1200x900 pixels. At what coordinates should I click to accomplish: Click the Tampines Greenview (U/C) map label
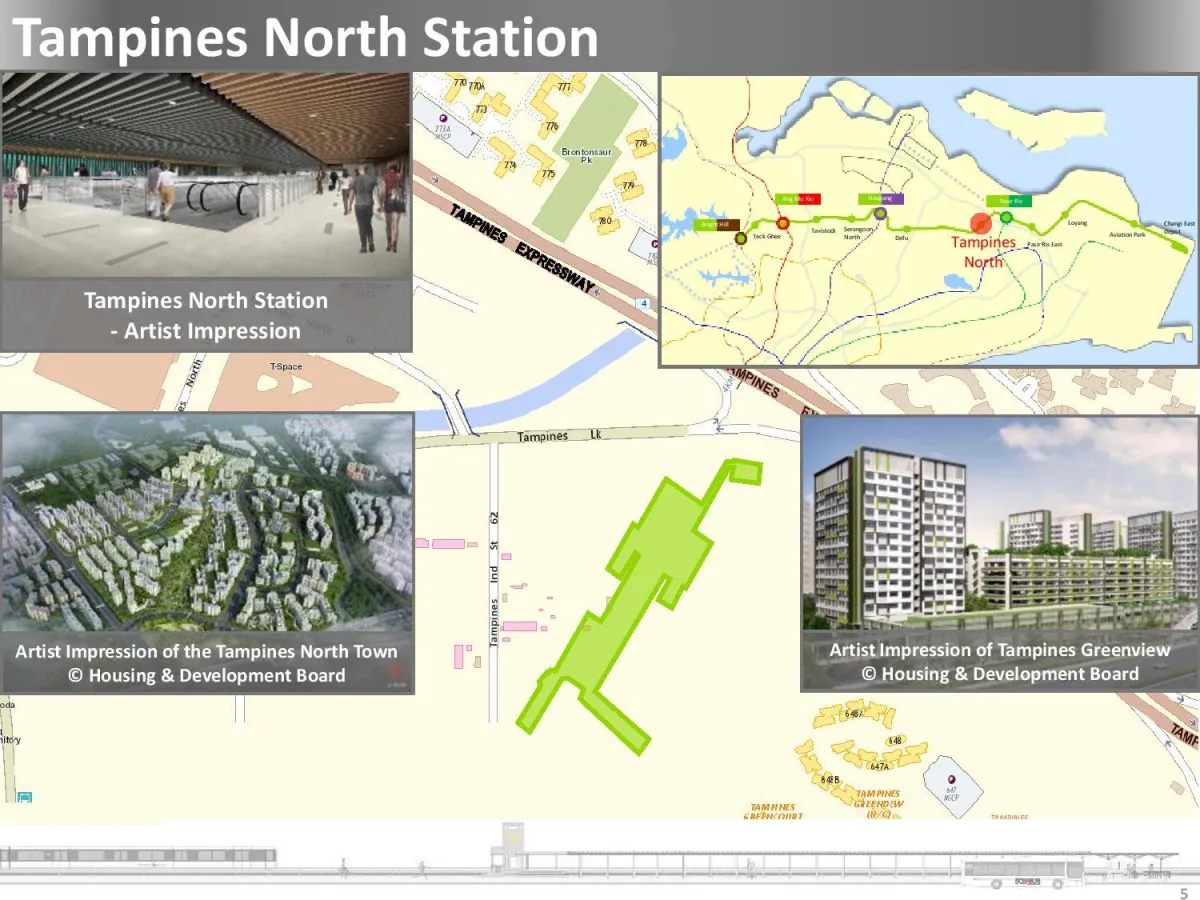pyautogui.click(x=879, y=804)
